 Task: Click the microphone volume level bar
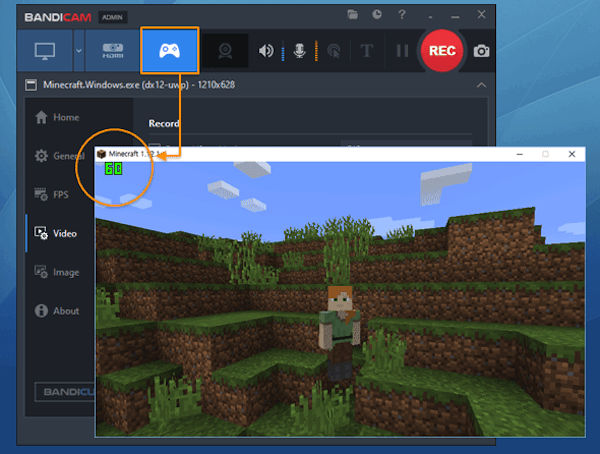[316, 51]
